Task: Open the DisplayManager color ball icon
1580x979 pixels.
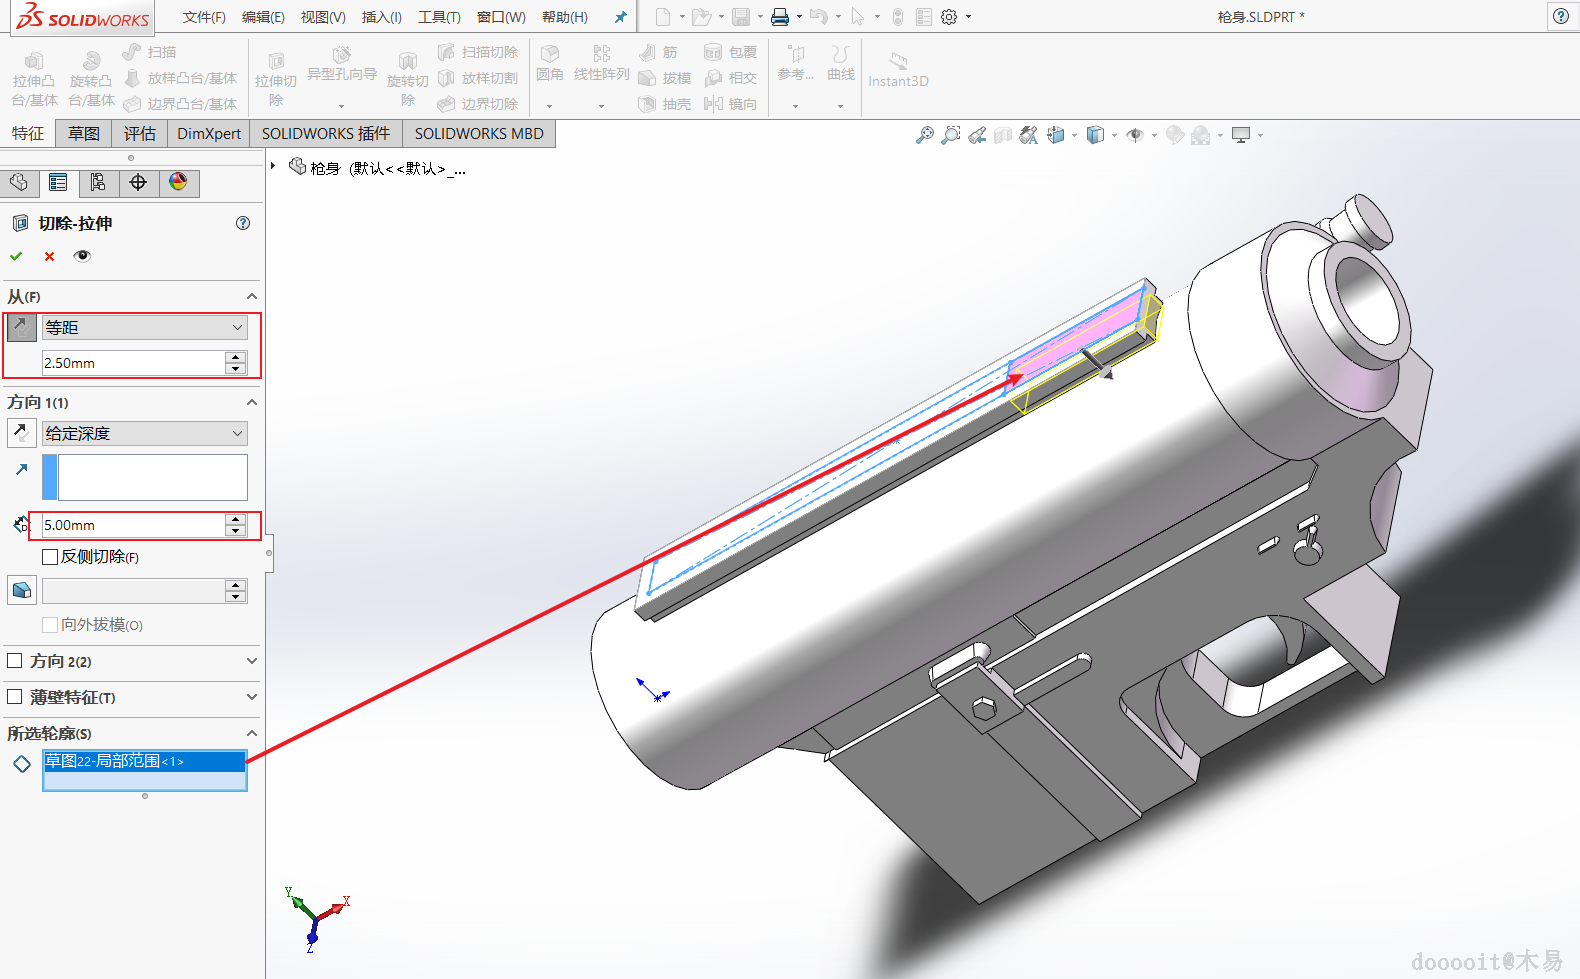Action: click(x=178, y=182)
